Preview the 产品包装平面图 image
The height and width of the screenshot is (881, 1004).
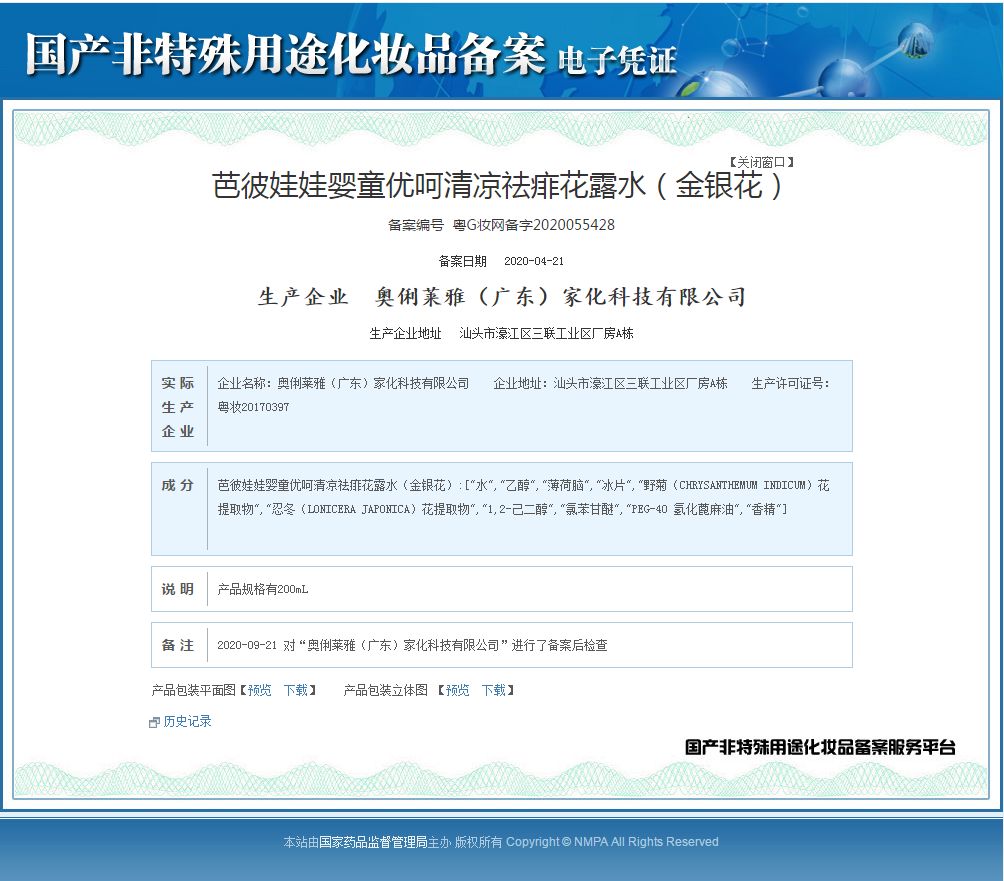[x=259, y=690]
